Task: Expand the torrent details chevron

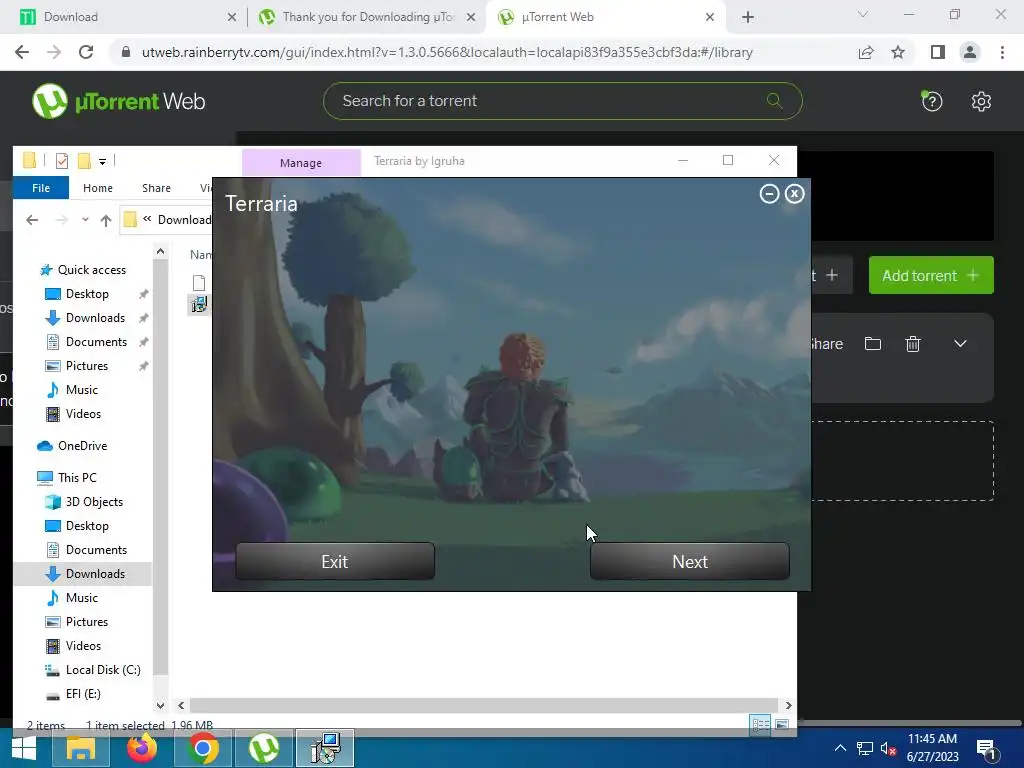Action: point(960,344)
